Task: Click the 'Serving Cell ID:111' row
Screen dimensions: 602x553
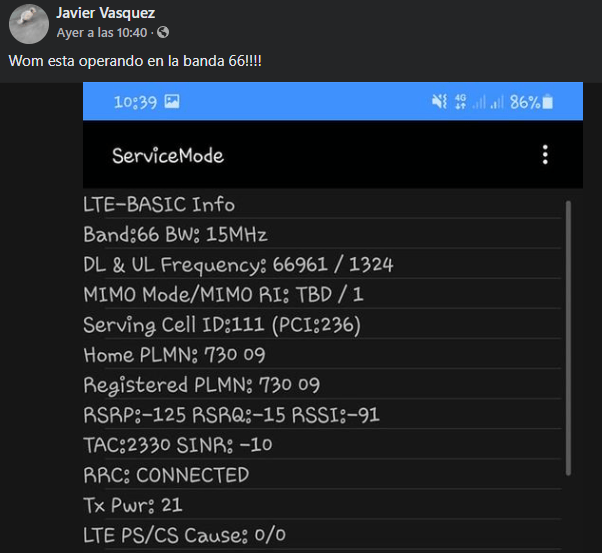Action: click(222, 325)
